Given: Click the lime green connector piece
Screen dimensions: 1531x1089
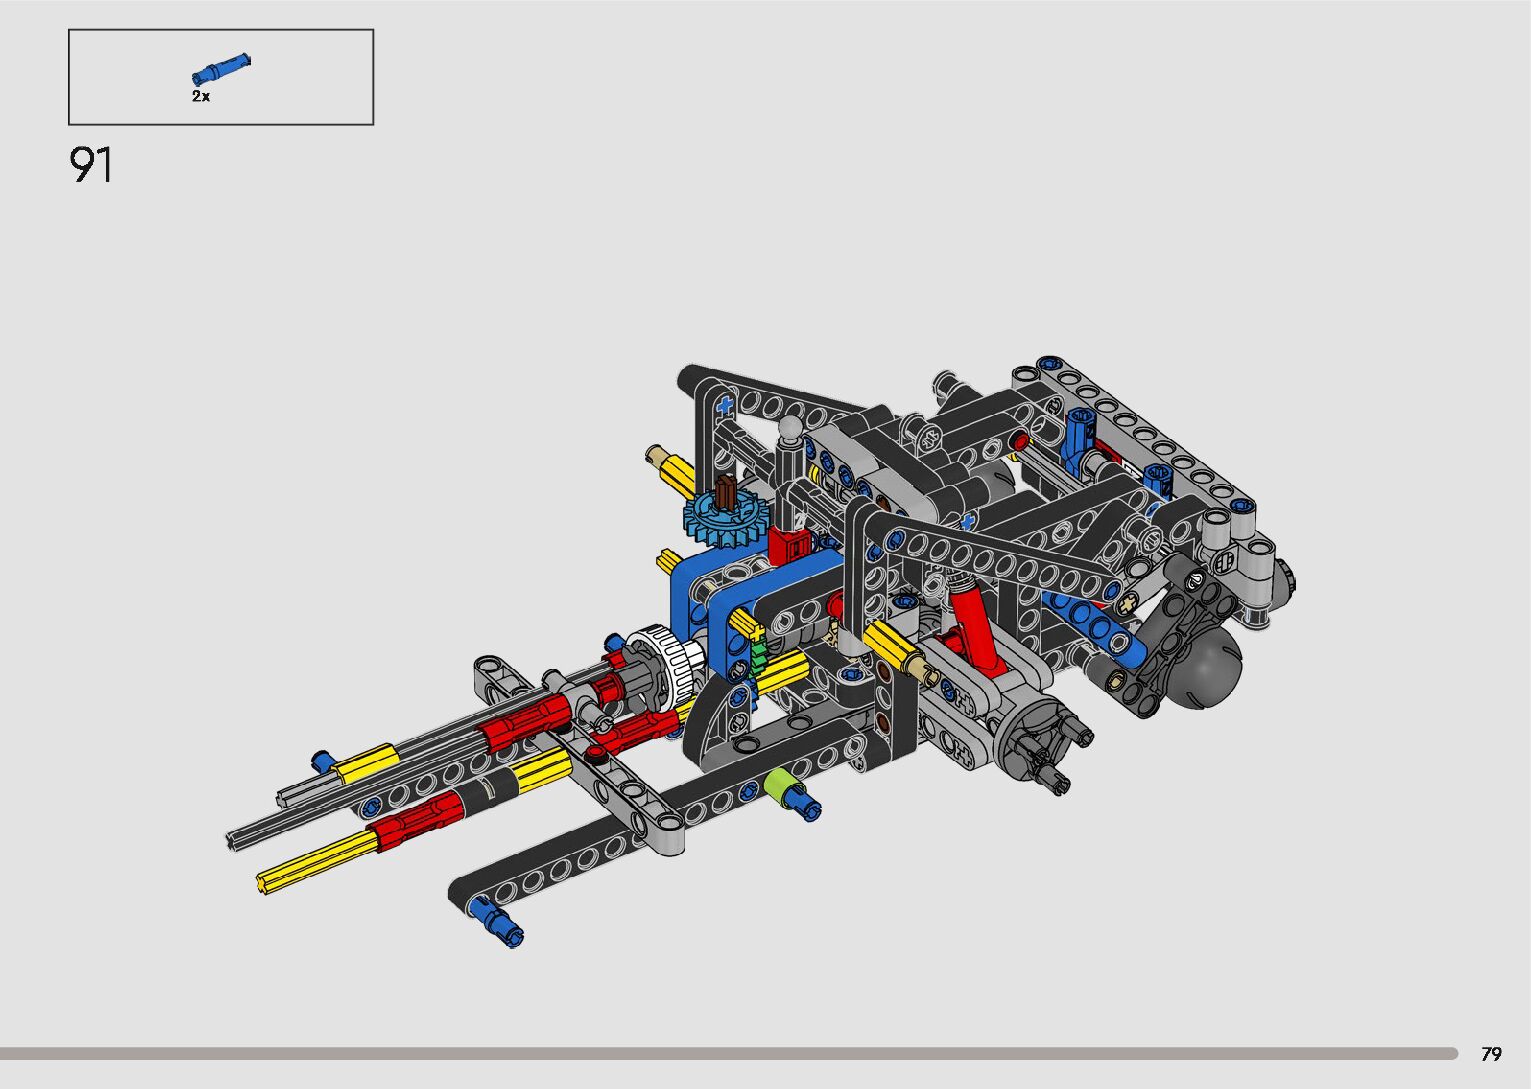Looking at the screenshot, I should click(779, 783).
